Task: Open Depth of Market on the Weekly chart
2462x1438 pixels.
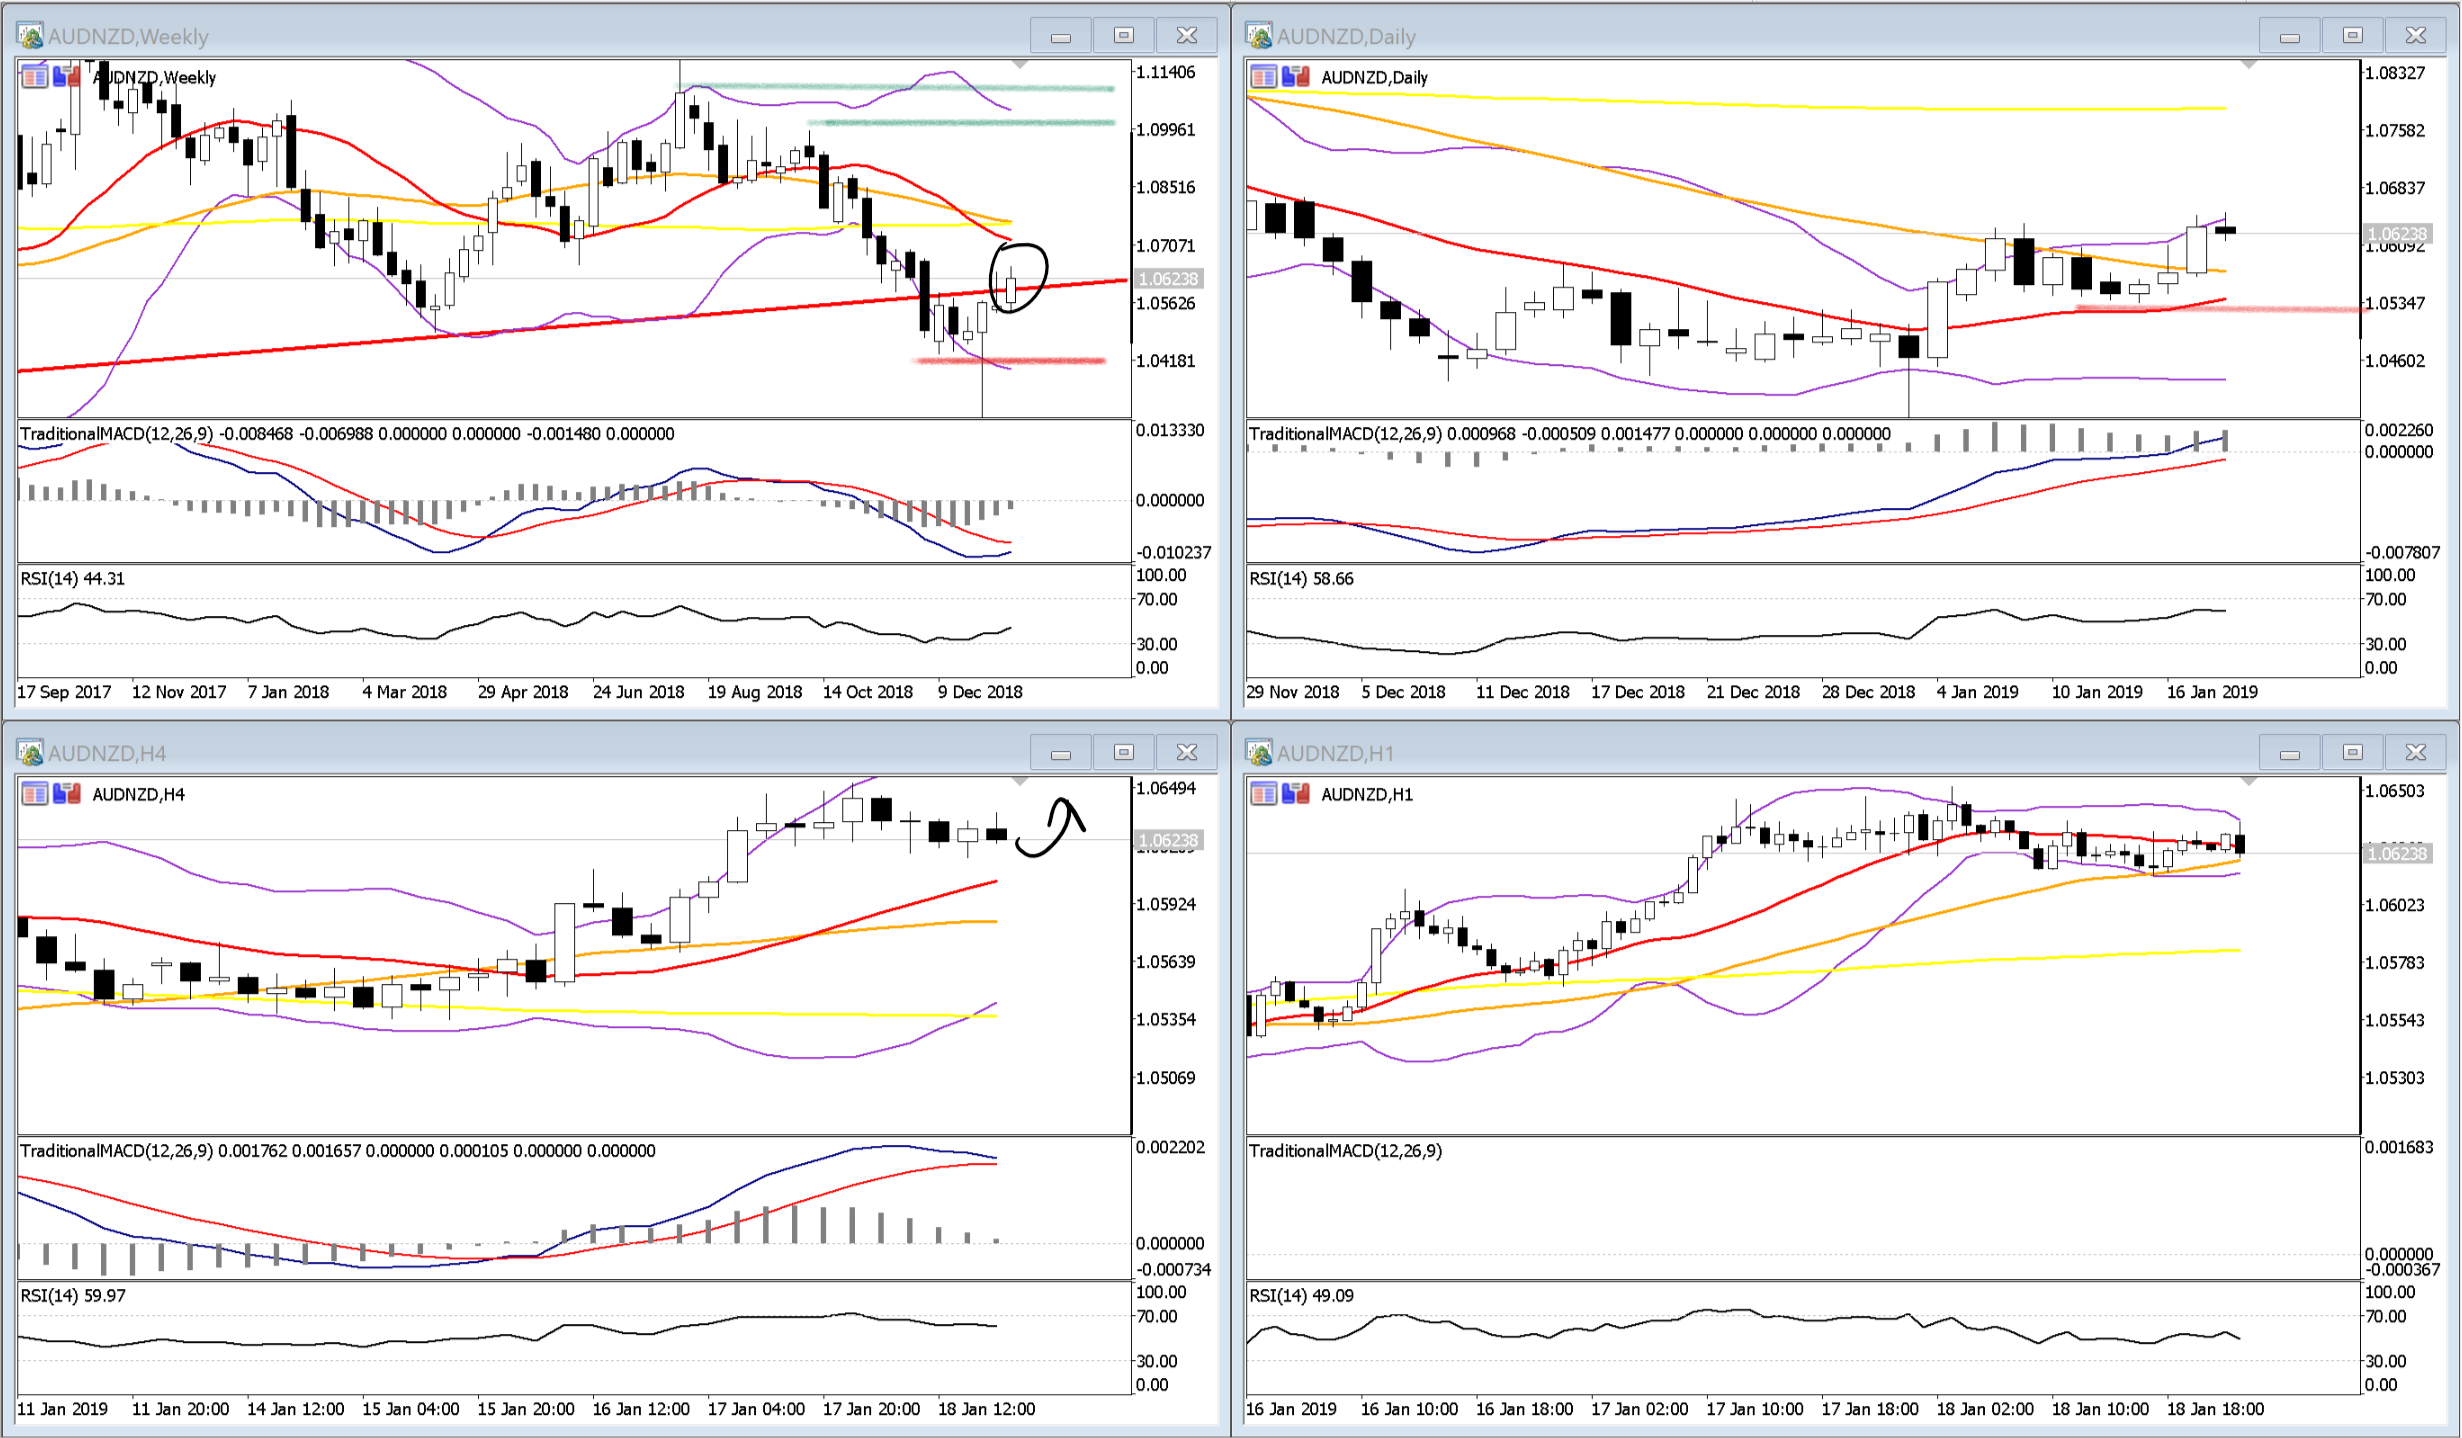Action: 35,76
